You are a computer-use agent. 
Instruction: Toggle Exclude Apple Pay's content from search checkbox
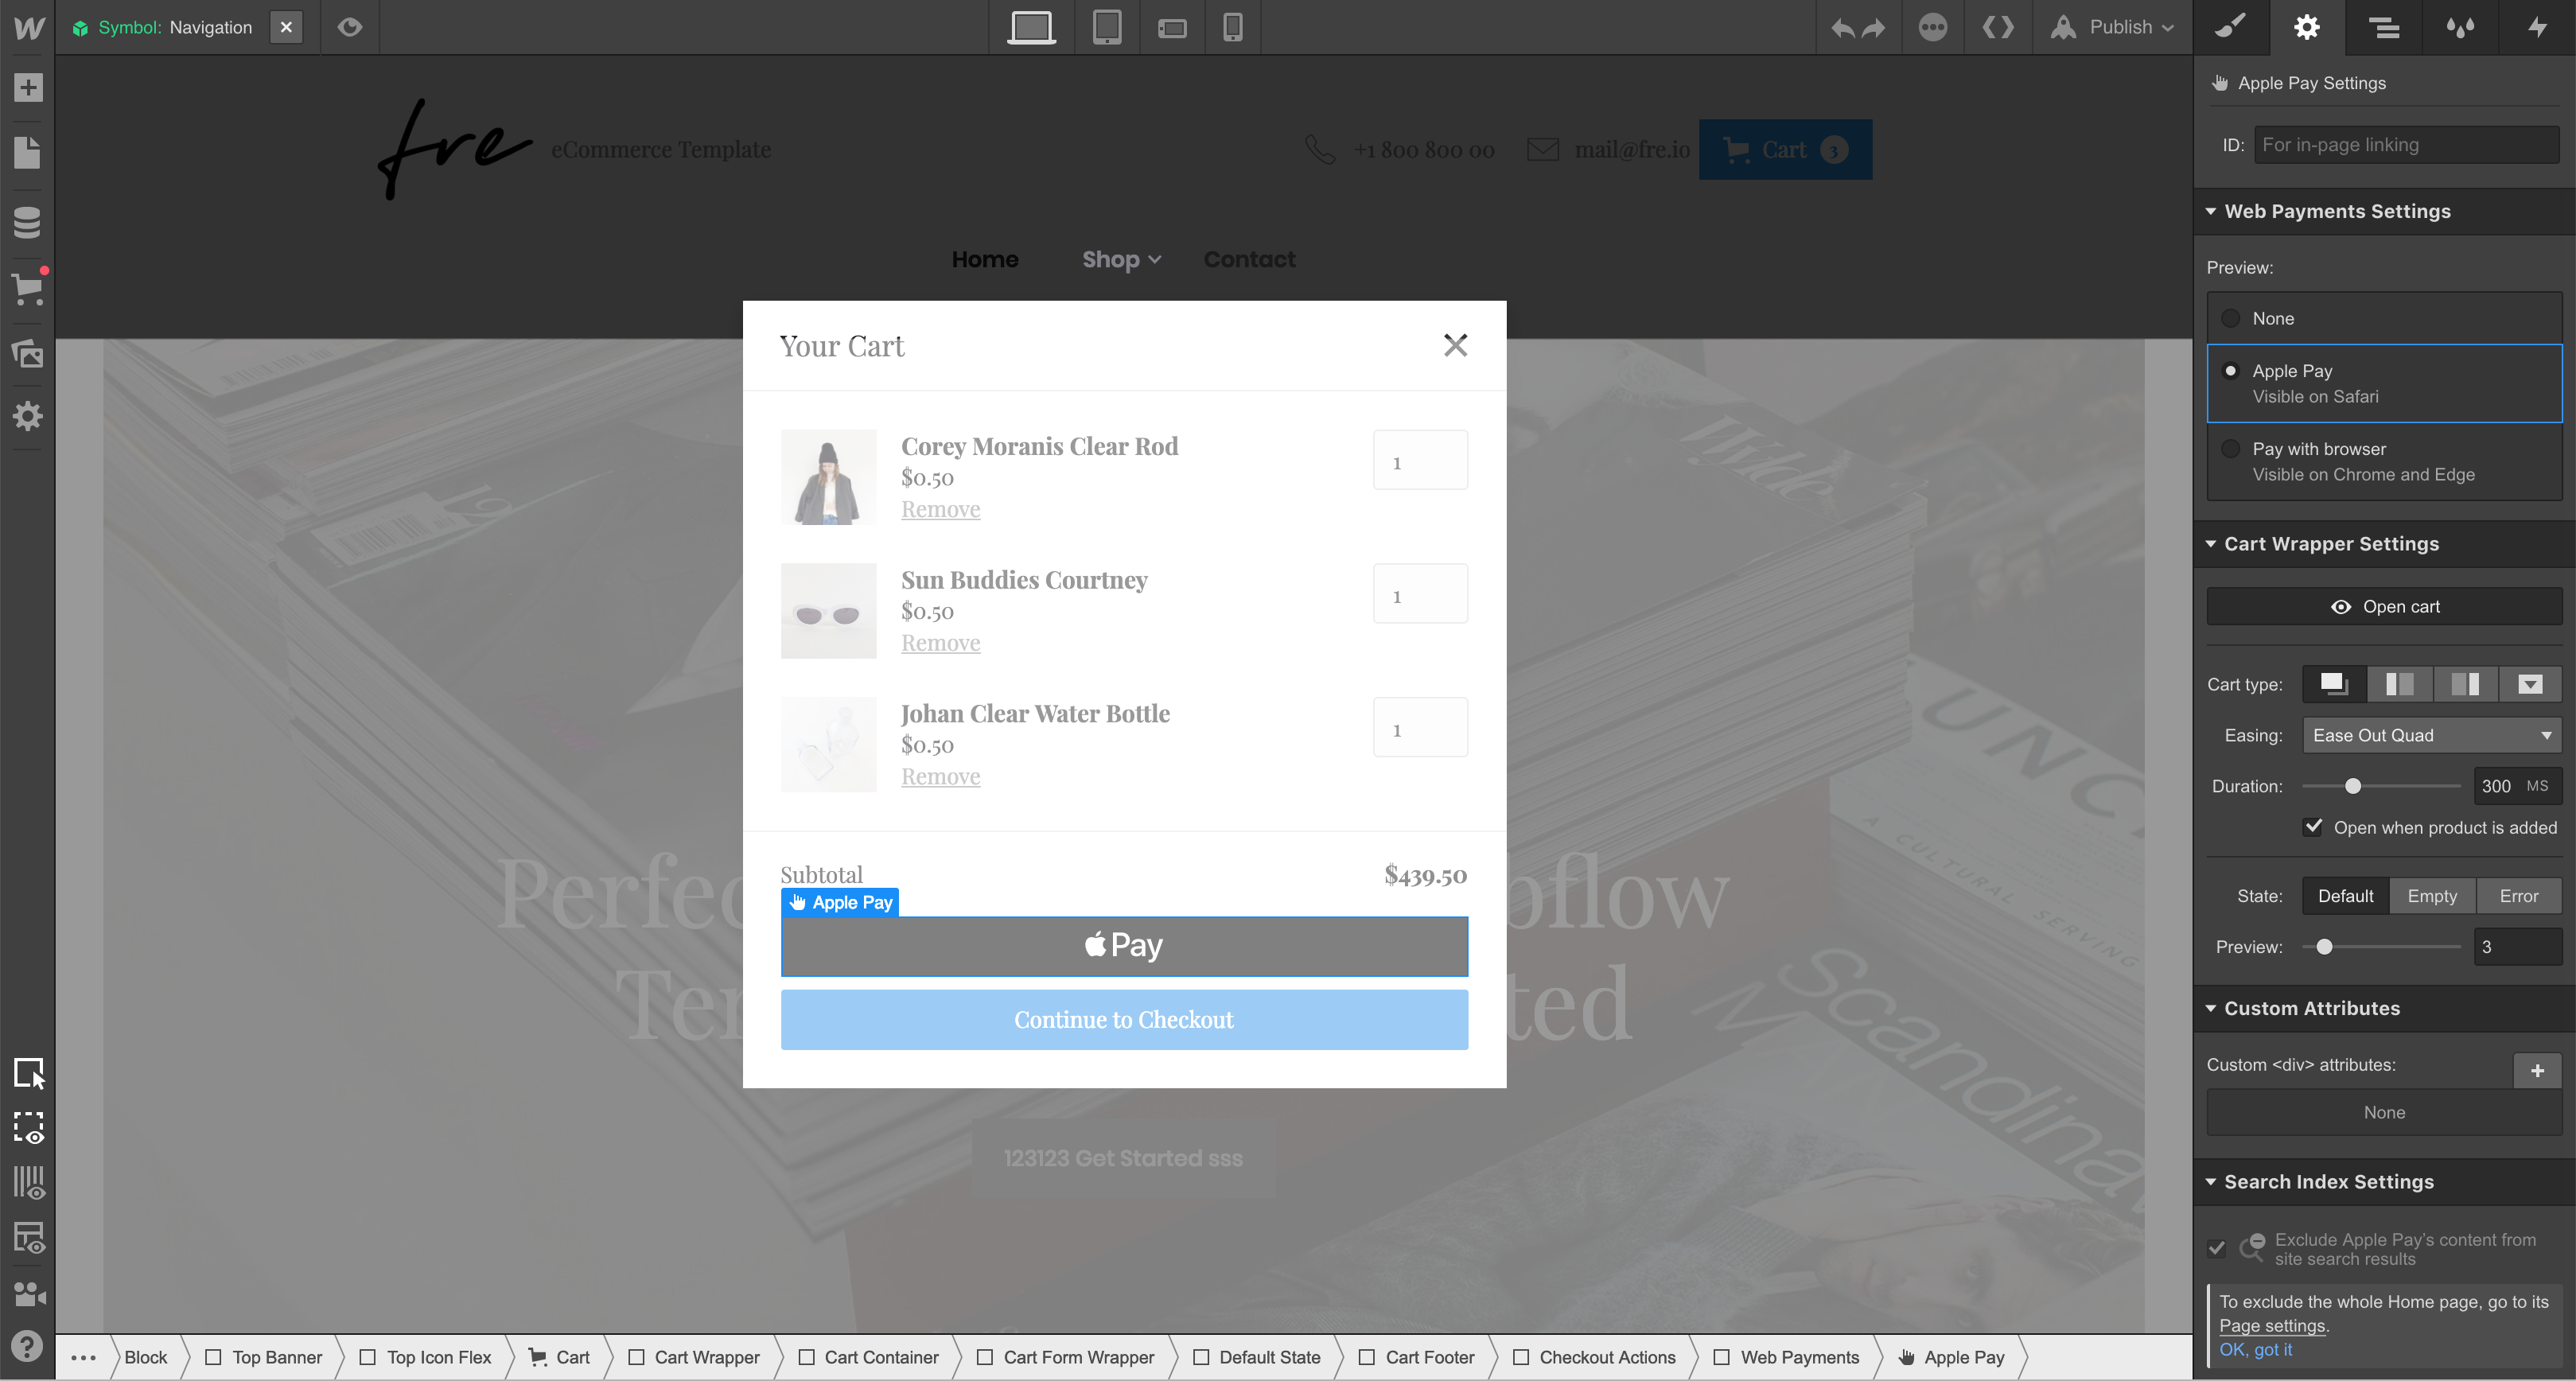tap(2217, 1248)
